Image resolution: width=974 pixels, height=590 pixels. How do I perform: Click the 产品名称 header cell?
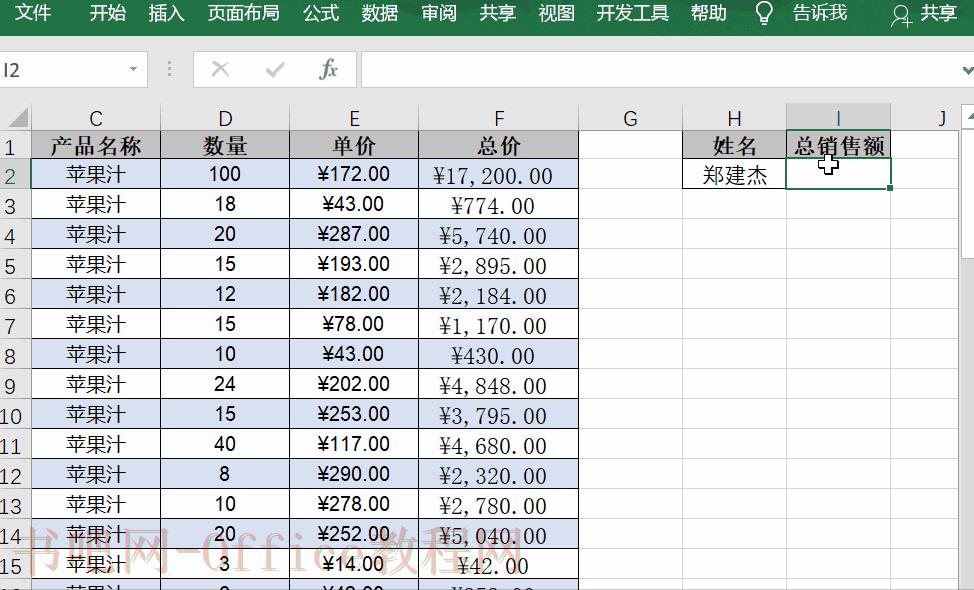click(x=96, y=145)
